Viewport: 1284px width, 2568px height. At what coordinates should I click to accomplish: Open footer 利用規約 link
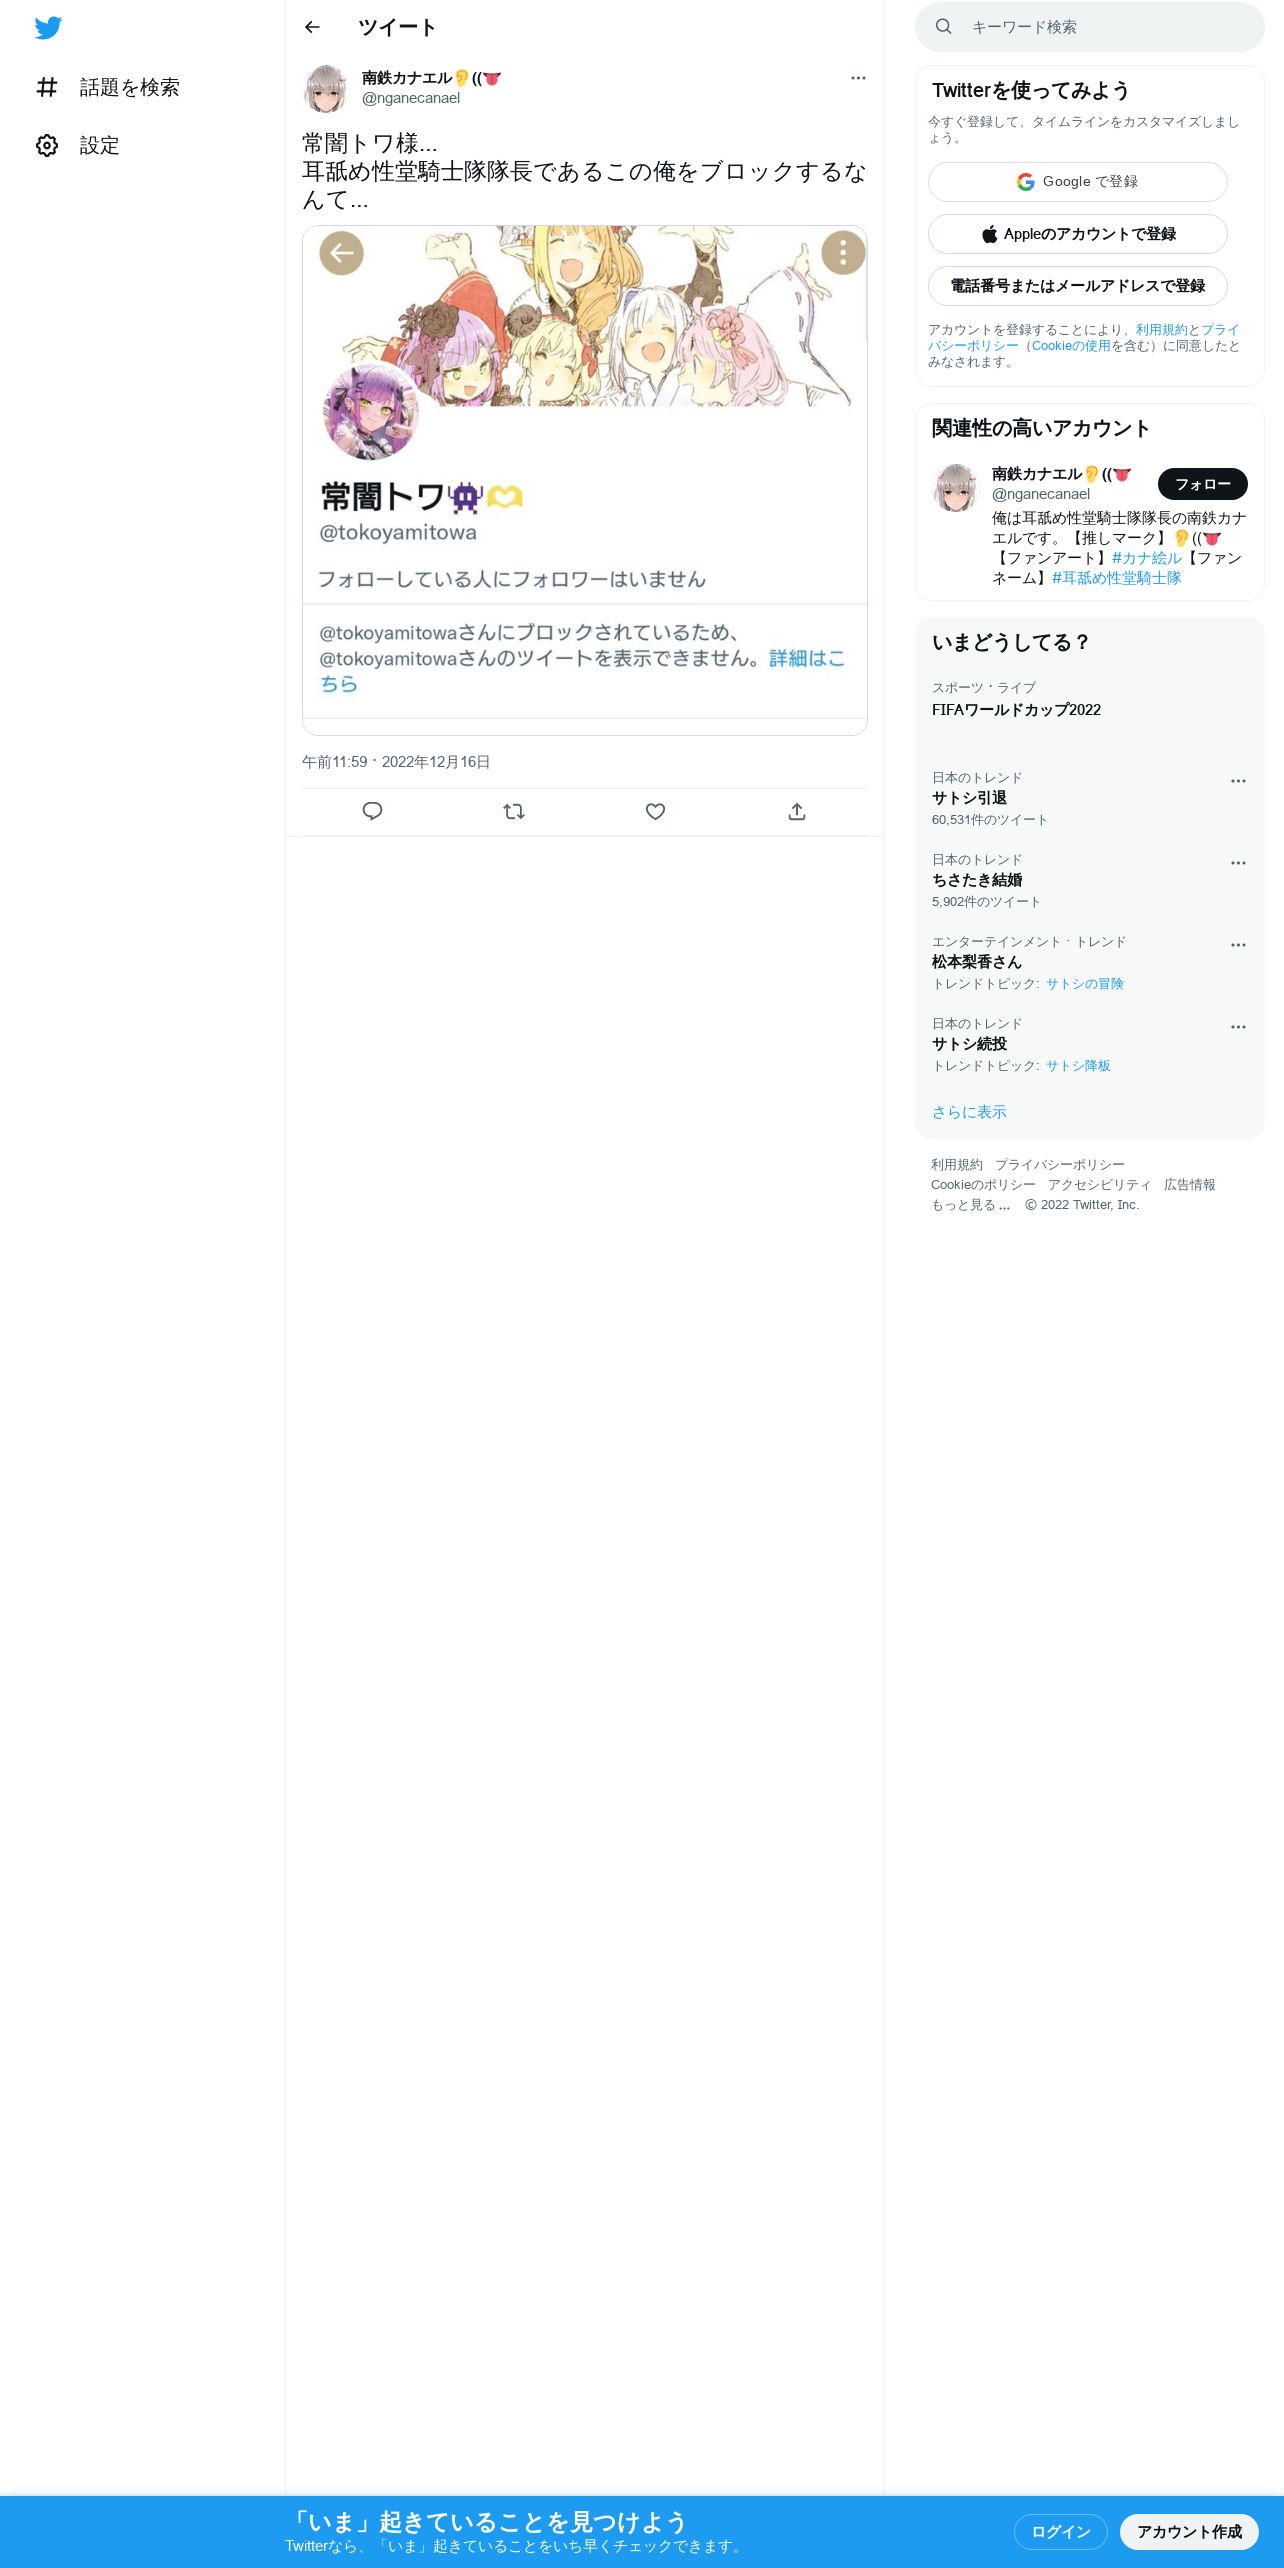click(x=957, y=1165)
